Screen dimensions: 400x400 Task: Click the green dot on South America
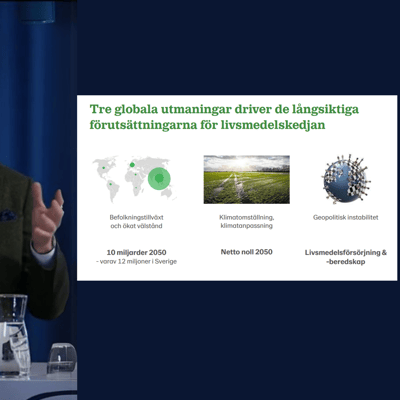point(111,184)
